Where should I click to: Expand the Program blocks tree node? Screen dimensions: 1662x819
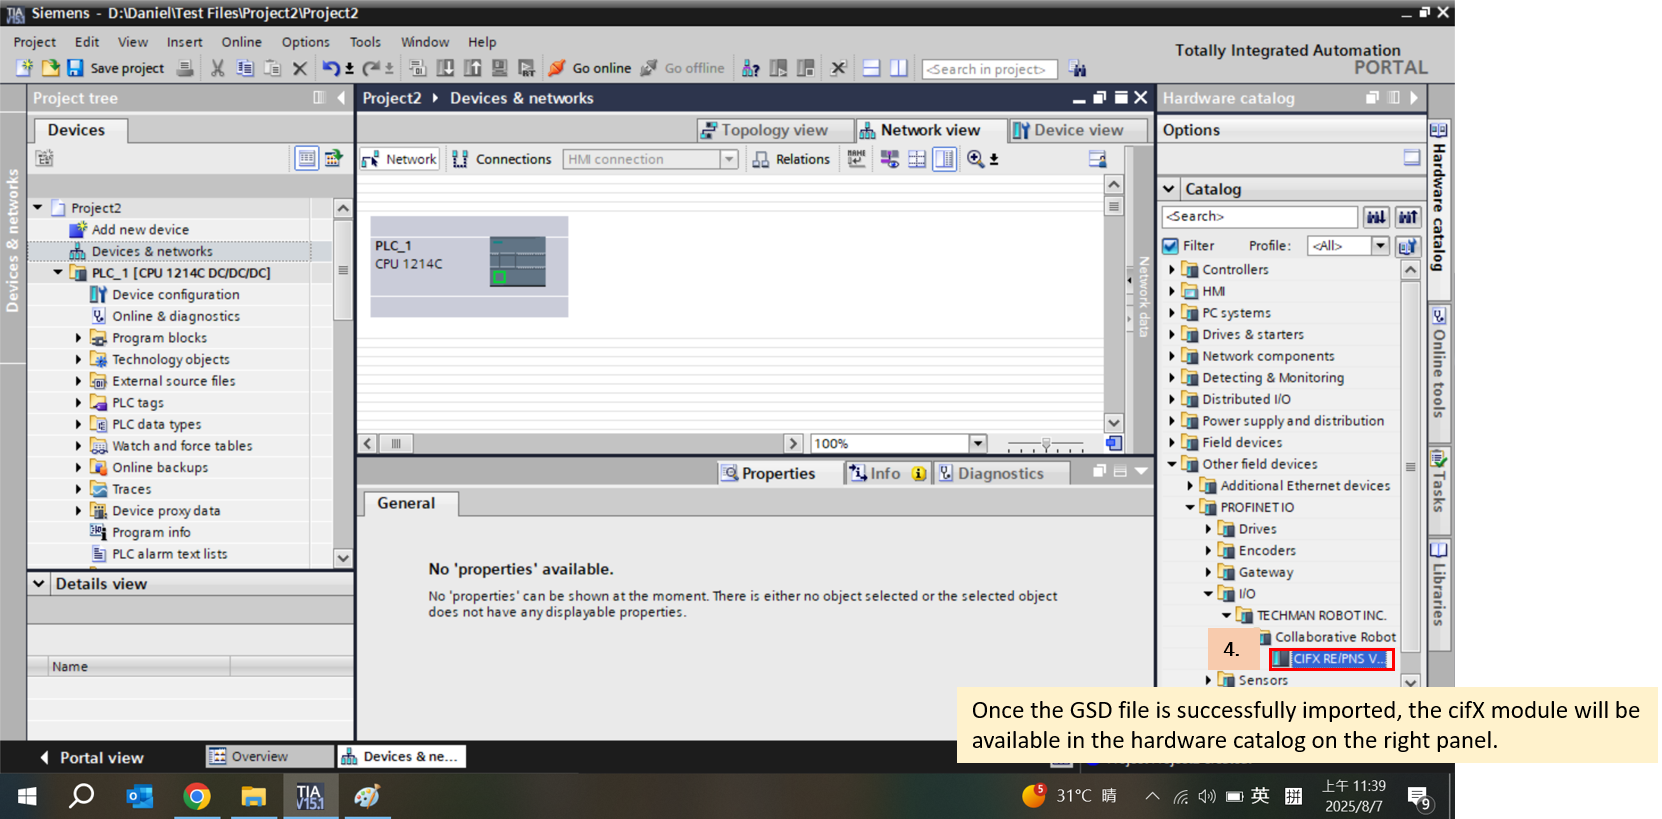pos(78,338)
